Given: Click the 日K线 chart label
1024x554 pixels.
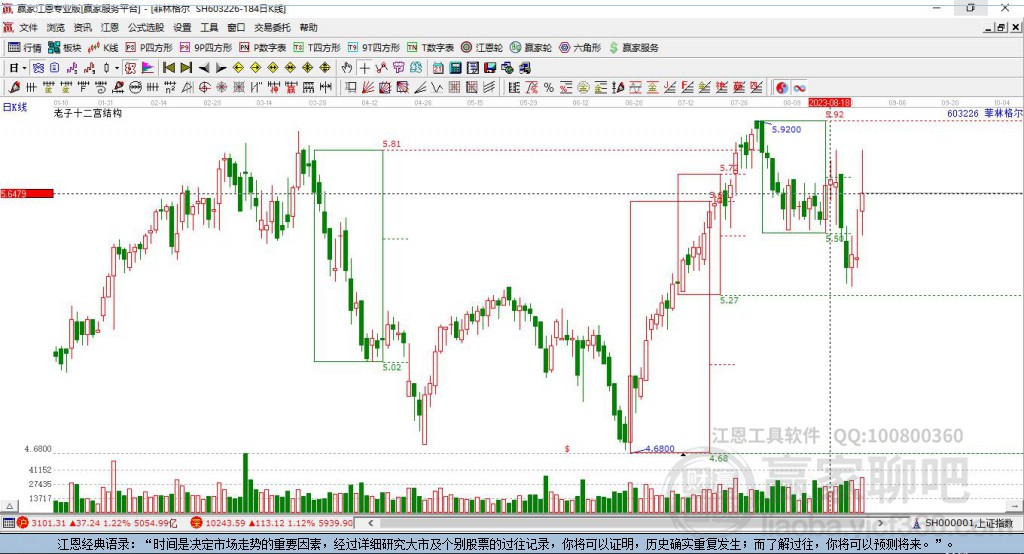Looking at the screenshot, I should click(x=15, y=107).
